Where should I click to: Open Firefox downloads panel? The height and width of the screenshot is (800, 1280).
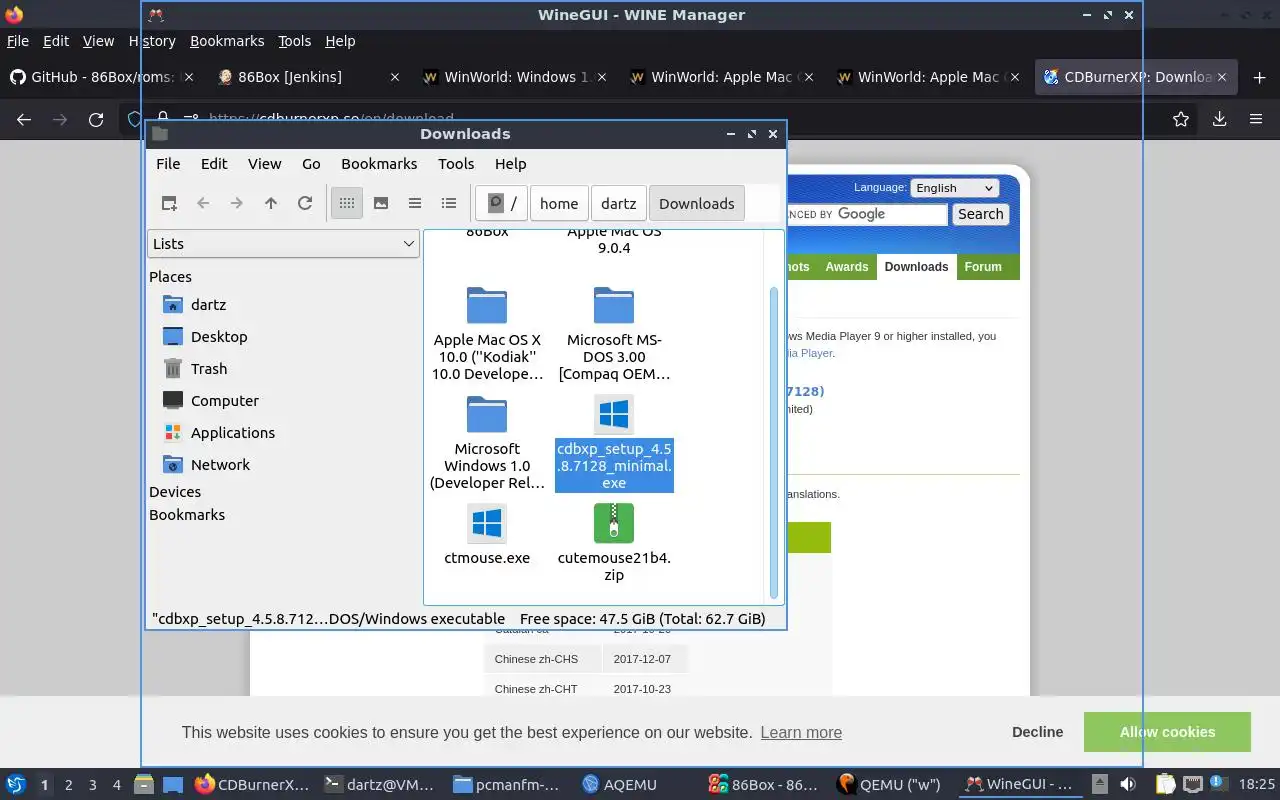click(x=1219, y=119)
